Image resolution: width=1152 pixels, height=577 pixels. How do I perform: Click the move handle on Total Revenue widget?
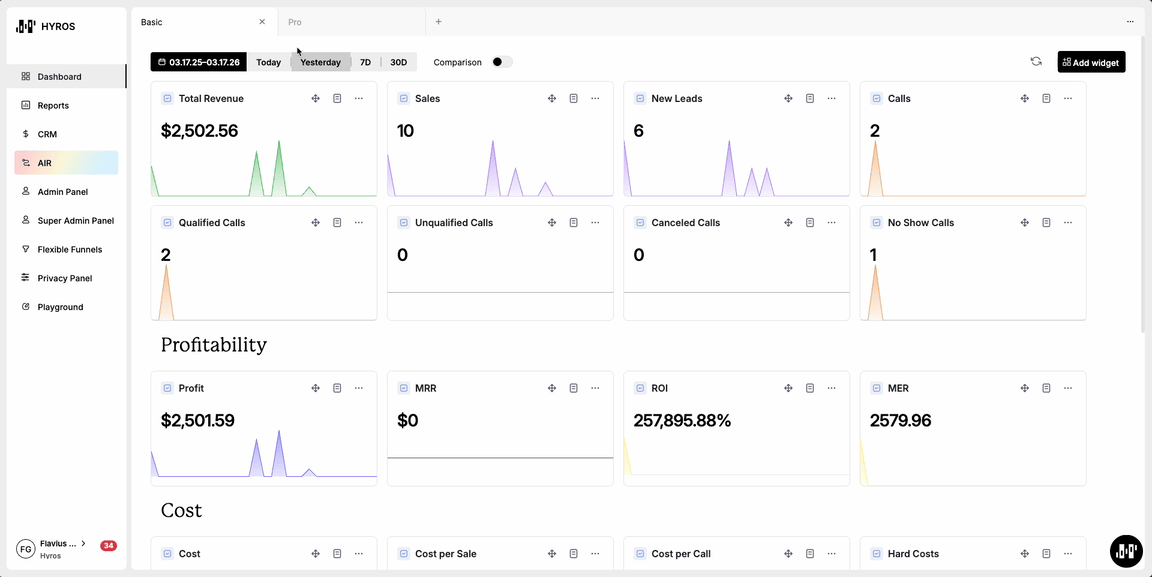(x=315, y=99)
